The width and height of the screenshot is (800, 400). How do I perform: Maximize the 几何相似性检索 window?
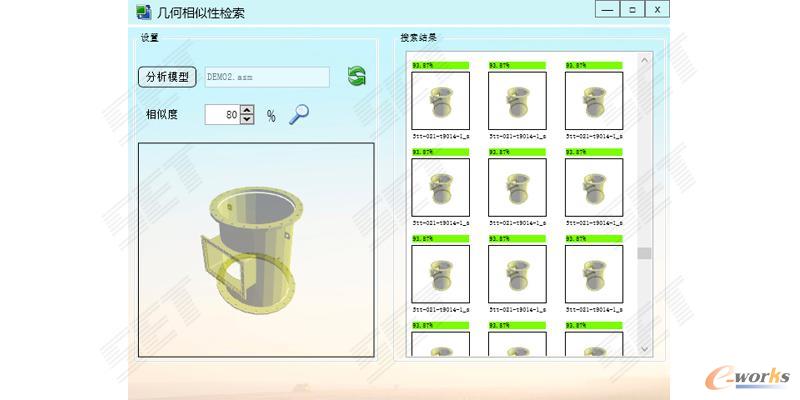pos(632,9)
